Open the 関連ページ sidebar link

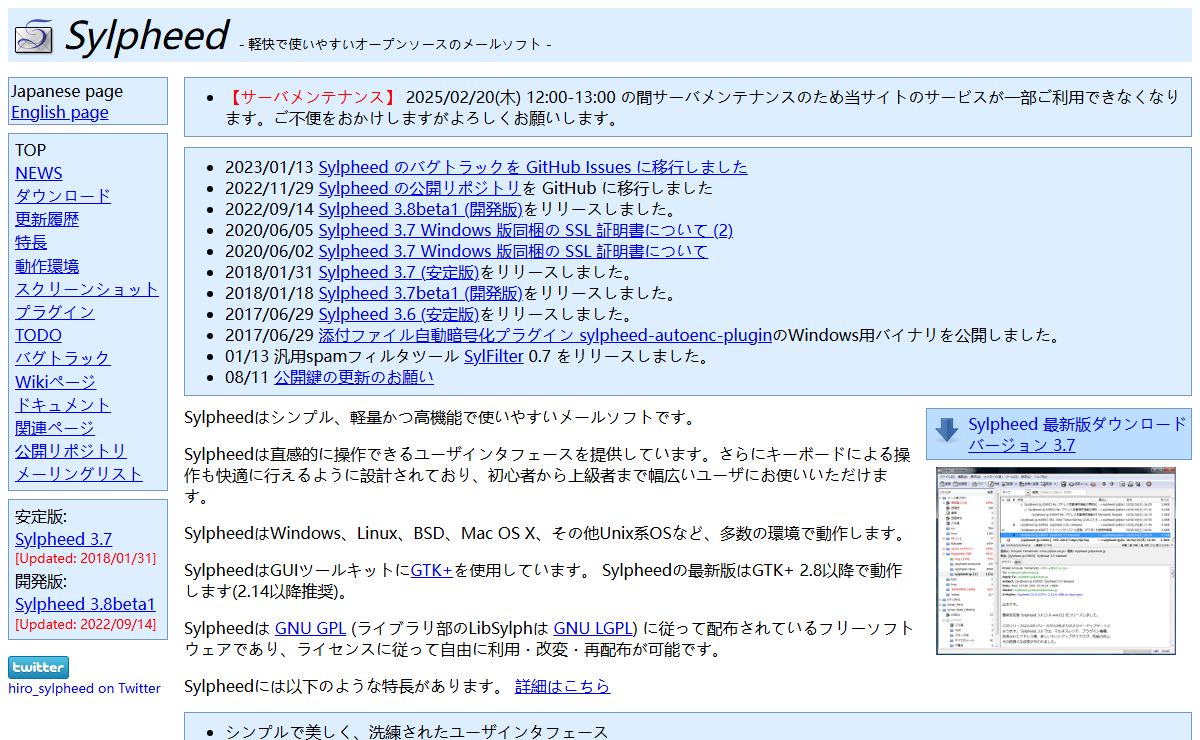tap(55, 428)
